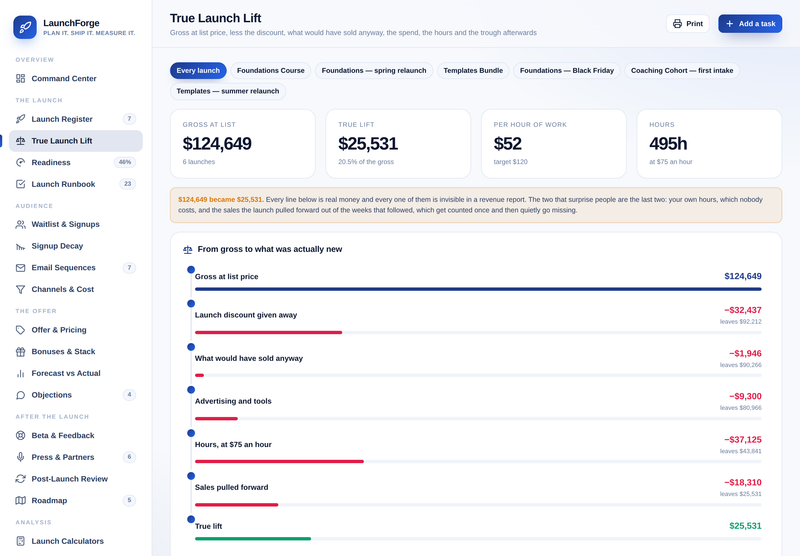
Task: Click the Launch discount given away red bar
Action: click(268, 333)
